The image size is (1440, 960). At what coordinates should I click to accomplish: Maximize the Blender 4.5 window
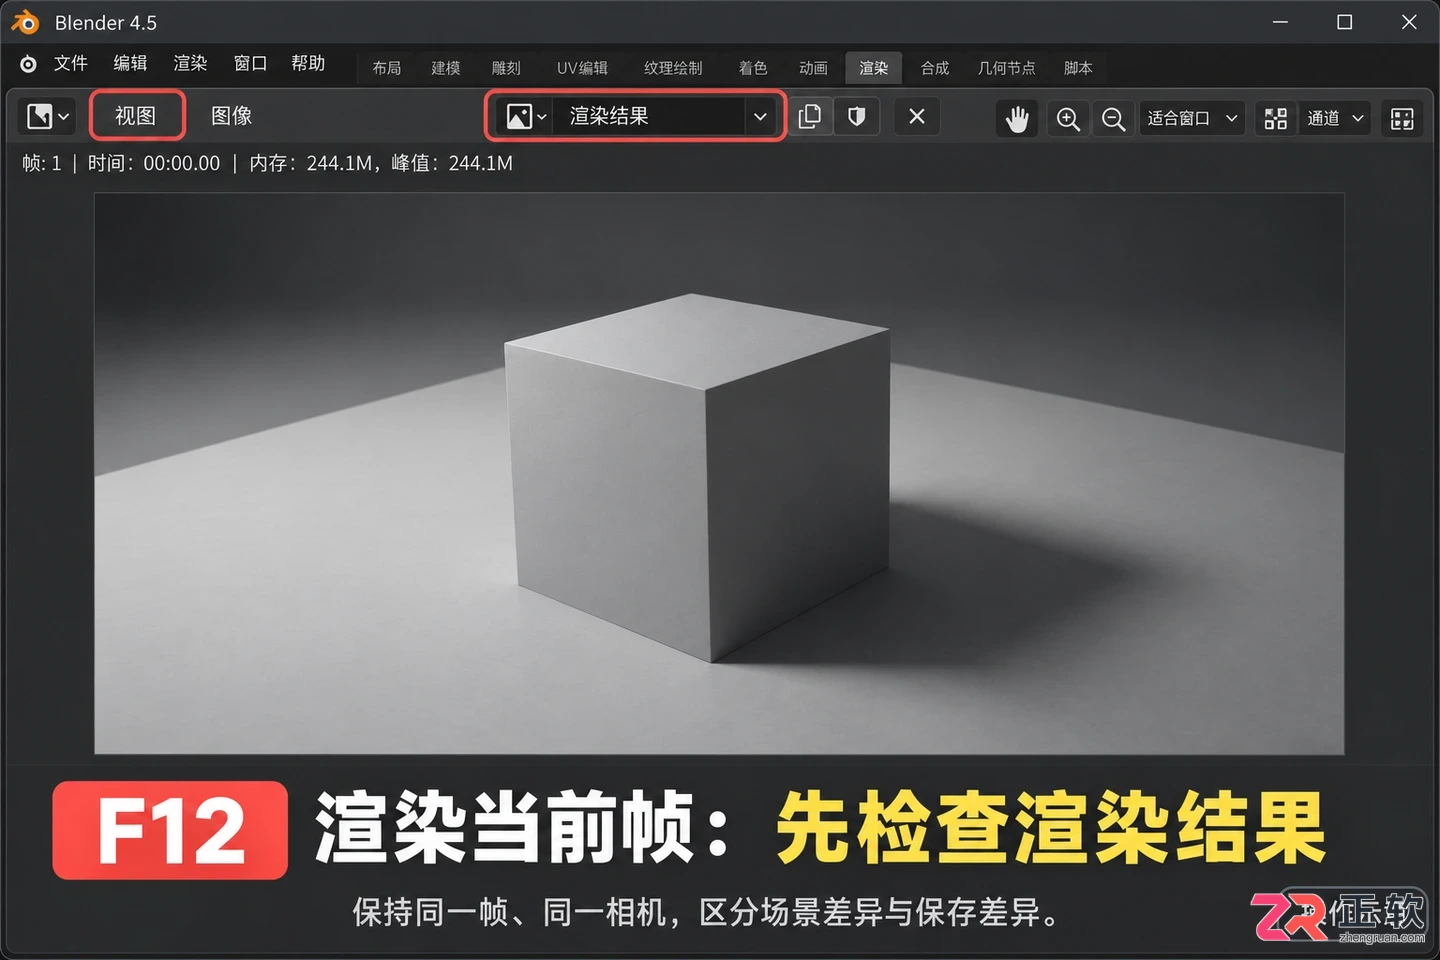point(1345,22)
